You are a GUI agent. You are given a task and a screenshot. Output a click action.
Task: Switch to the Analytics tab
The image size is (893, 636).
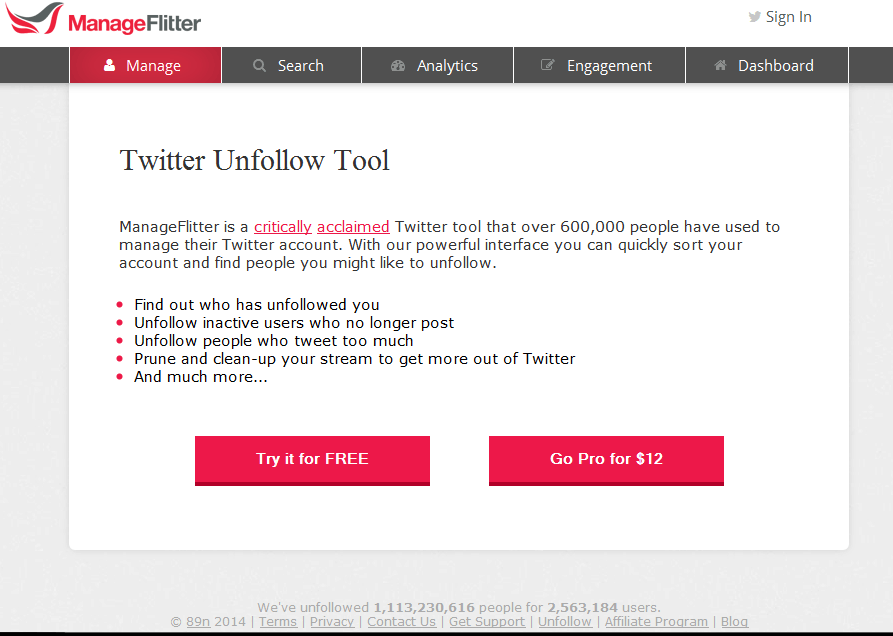(447, 66)
